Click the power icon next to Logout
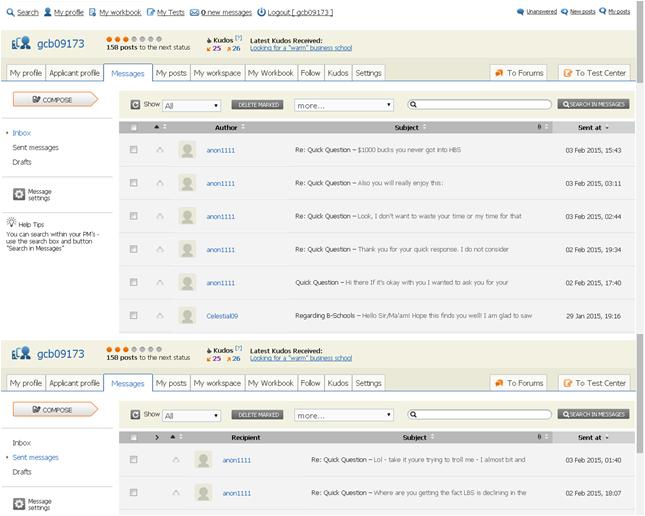The width and height of the screenshot is (645, 516). pyautogui.click(x=261, y=12)
